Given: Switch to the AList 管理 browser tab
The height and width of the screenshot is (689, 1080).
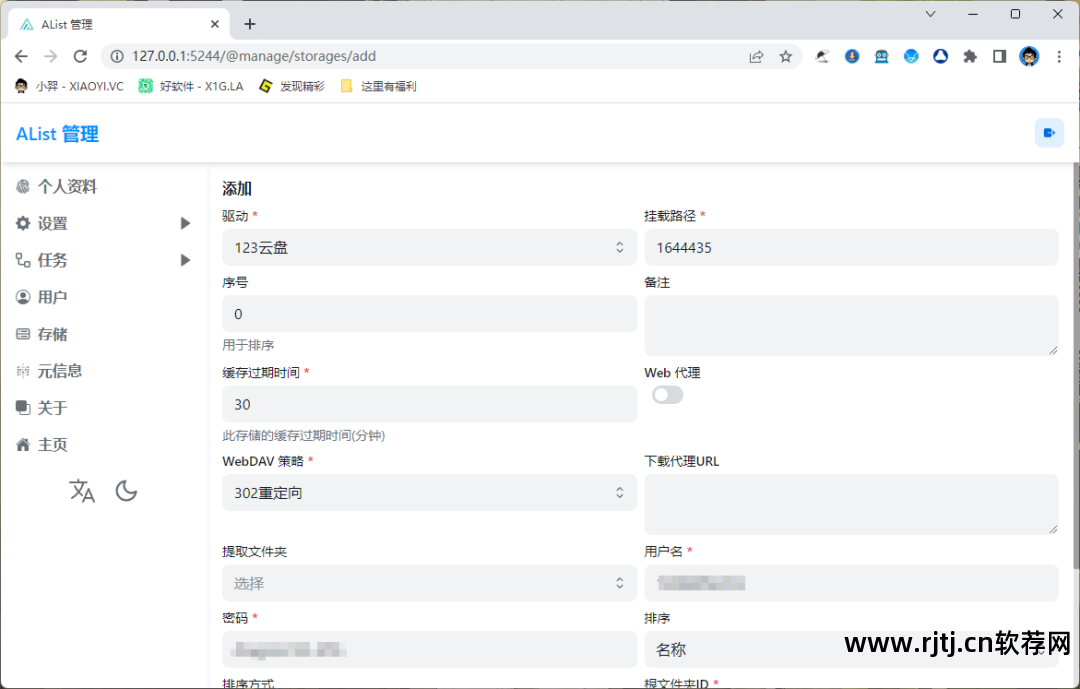Looking at the screenshot, I should point(110,22).
